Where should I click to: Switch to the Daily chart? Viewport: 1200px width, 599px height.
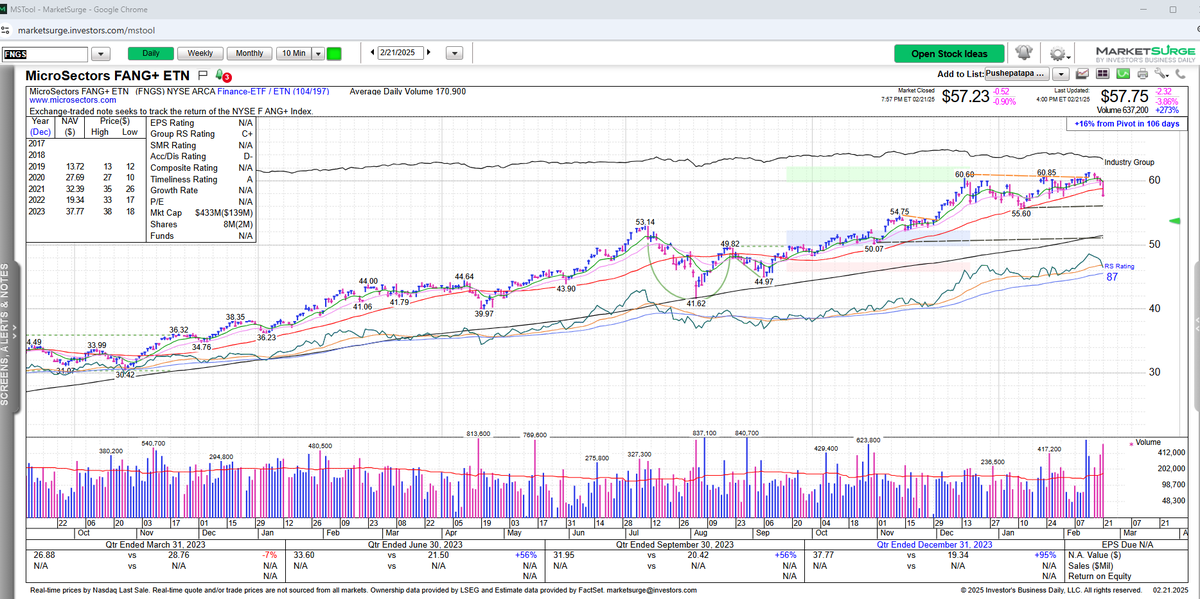[150, 53]
